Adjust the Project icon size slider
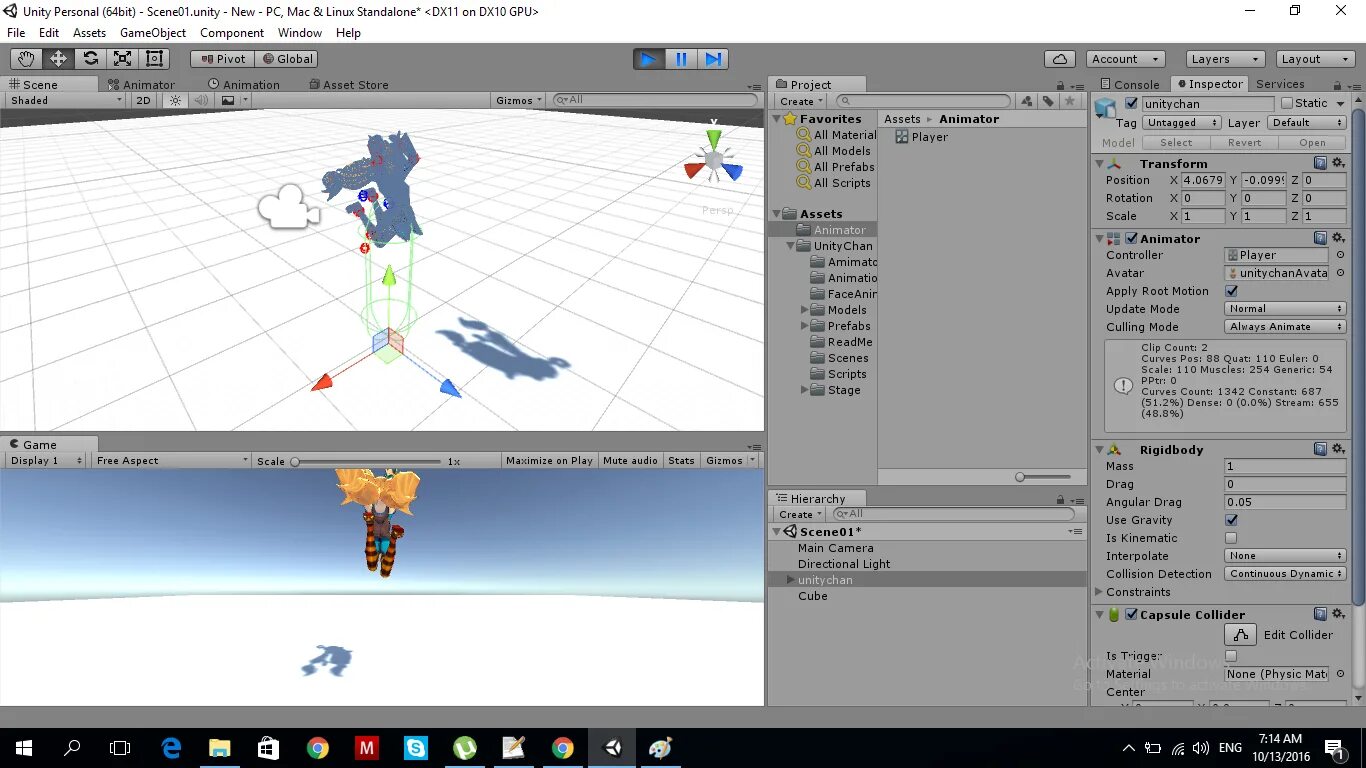Image resolution: width=1366 pixels, height=768 pixels. click(x=1043, y=477)
